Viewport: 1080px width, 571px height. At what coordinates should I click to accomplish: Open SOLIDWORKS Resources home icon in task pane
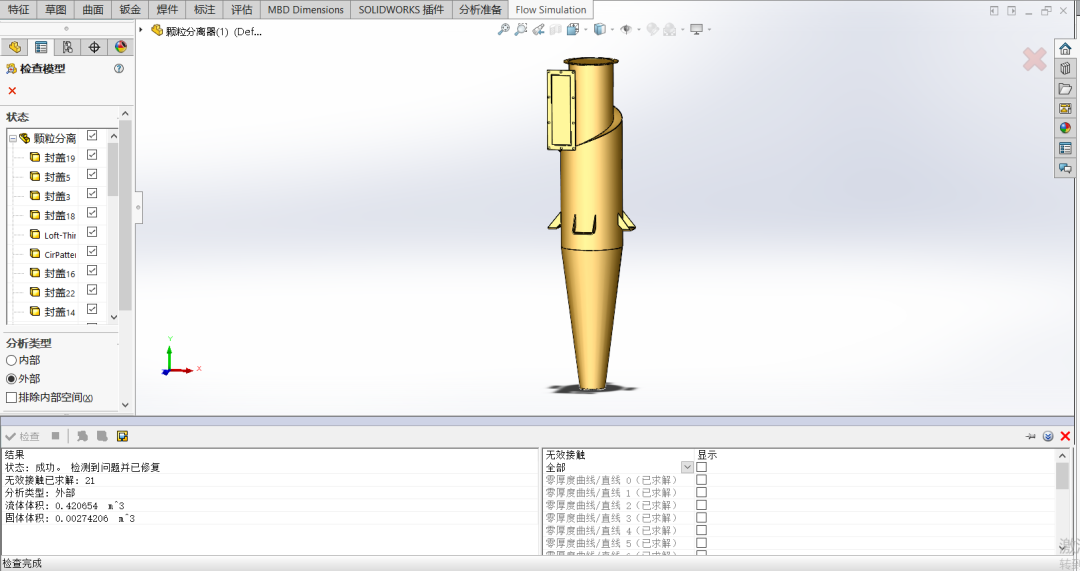1065,49
